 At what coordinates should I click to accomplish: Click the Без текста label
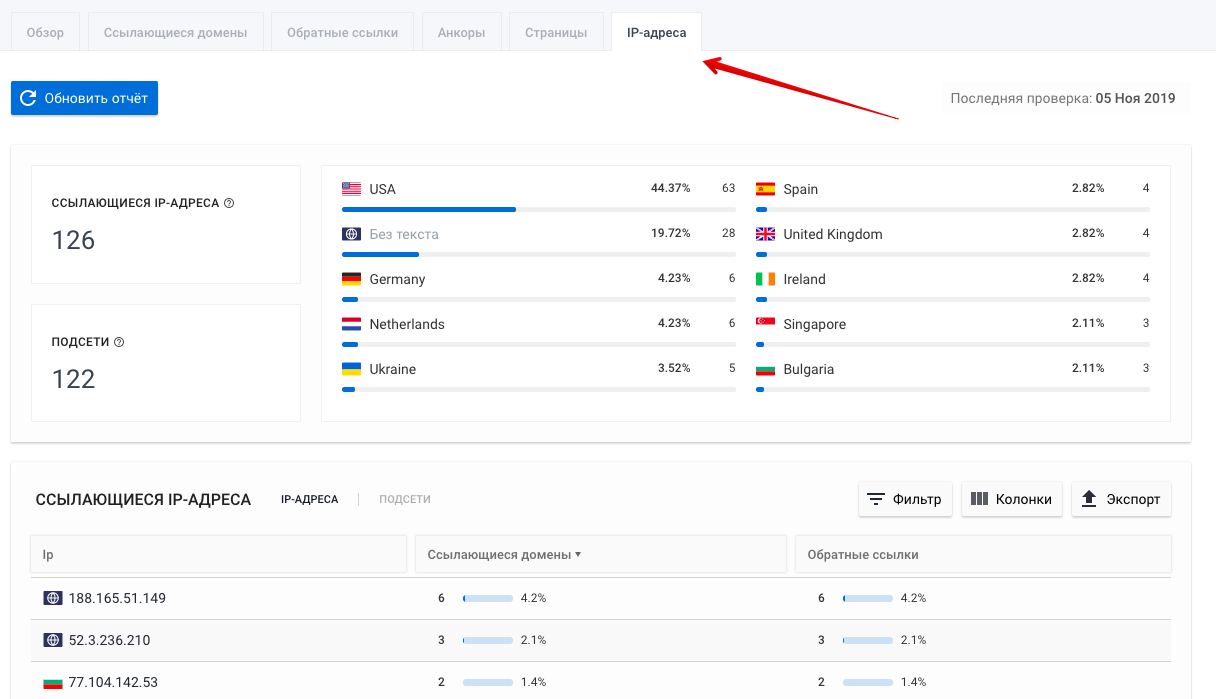(x=404, y=234)
